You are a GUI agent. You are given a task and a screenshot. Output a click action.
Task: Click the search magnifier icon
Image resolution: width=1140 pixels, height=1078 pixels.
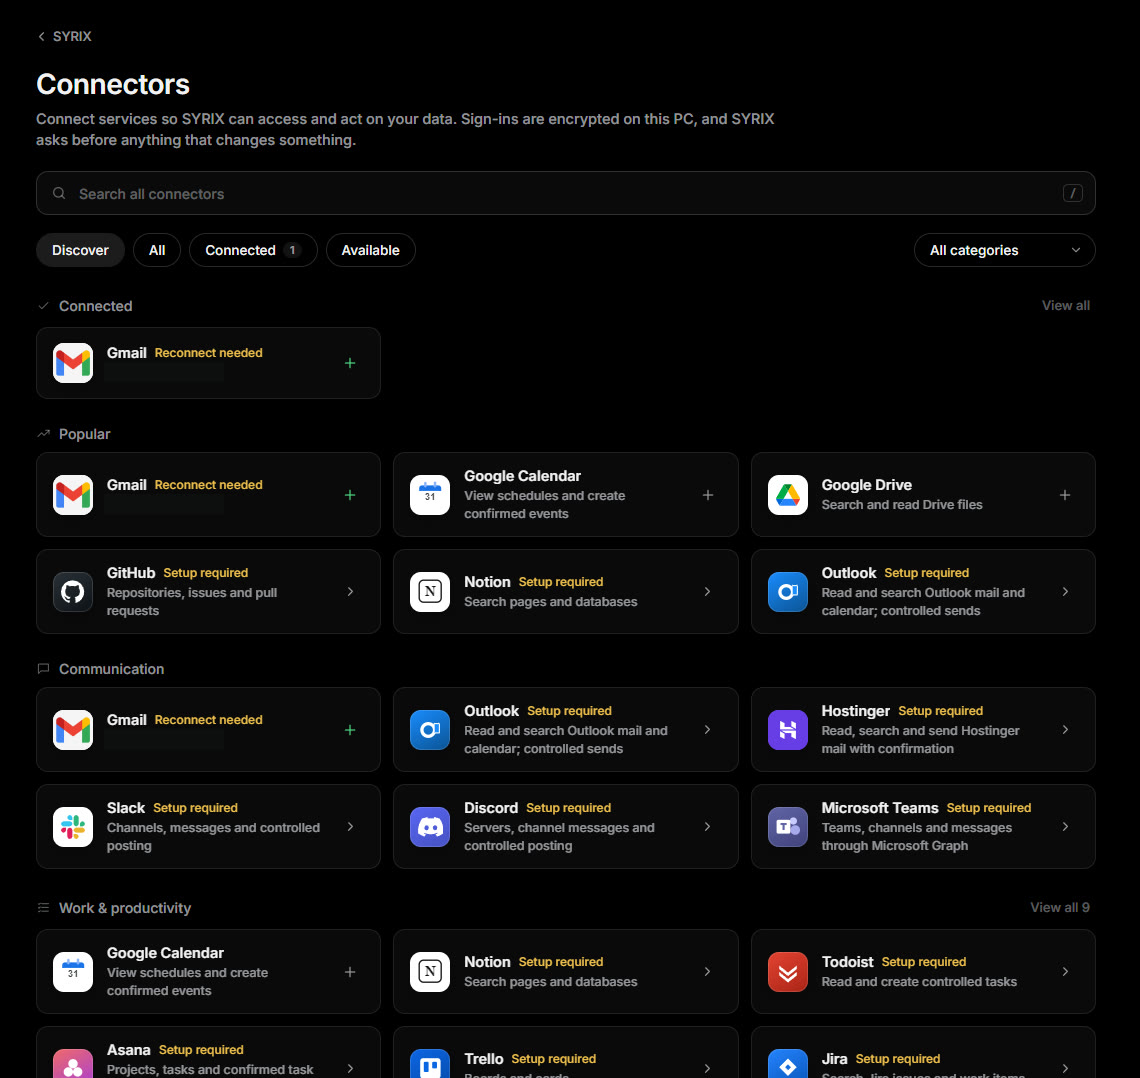point(60,193)
